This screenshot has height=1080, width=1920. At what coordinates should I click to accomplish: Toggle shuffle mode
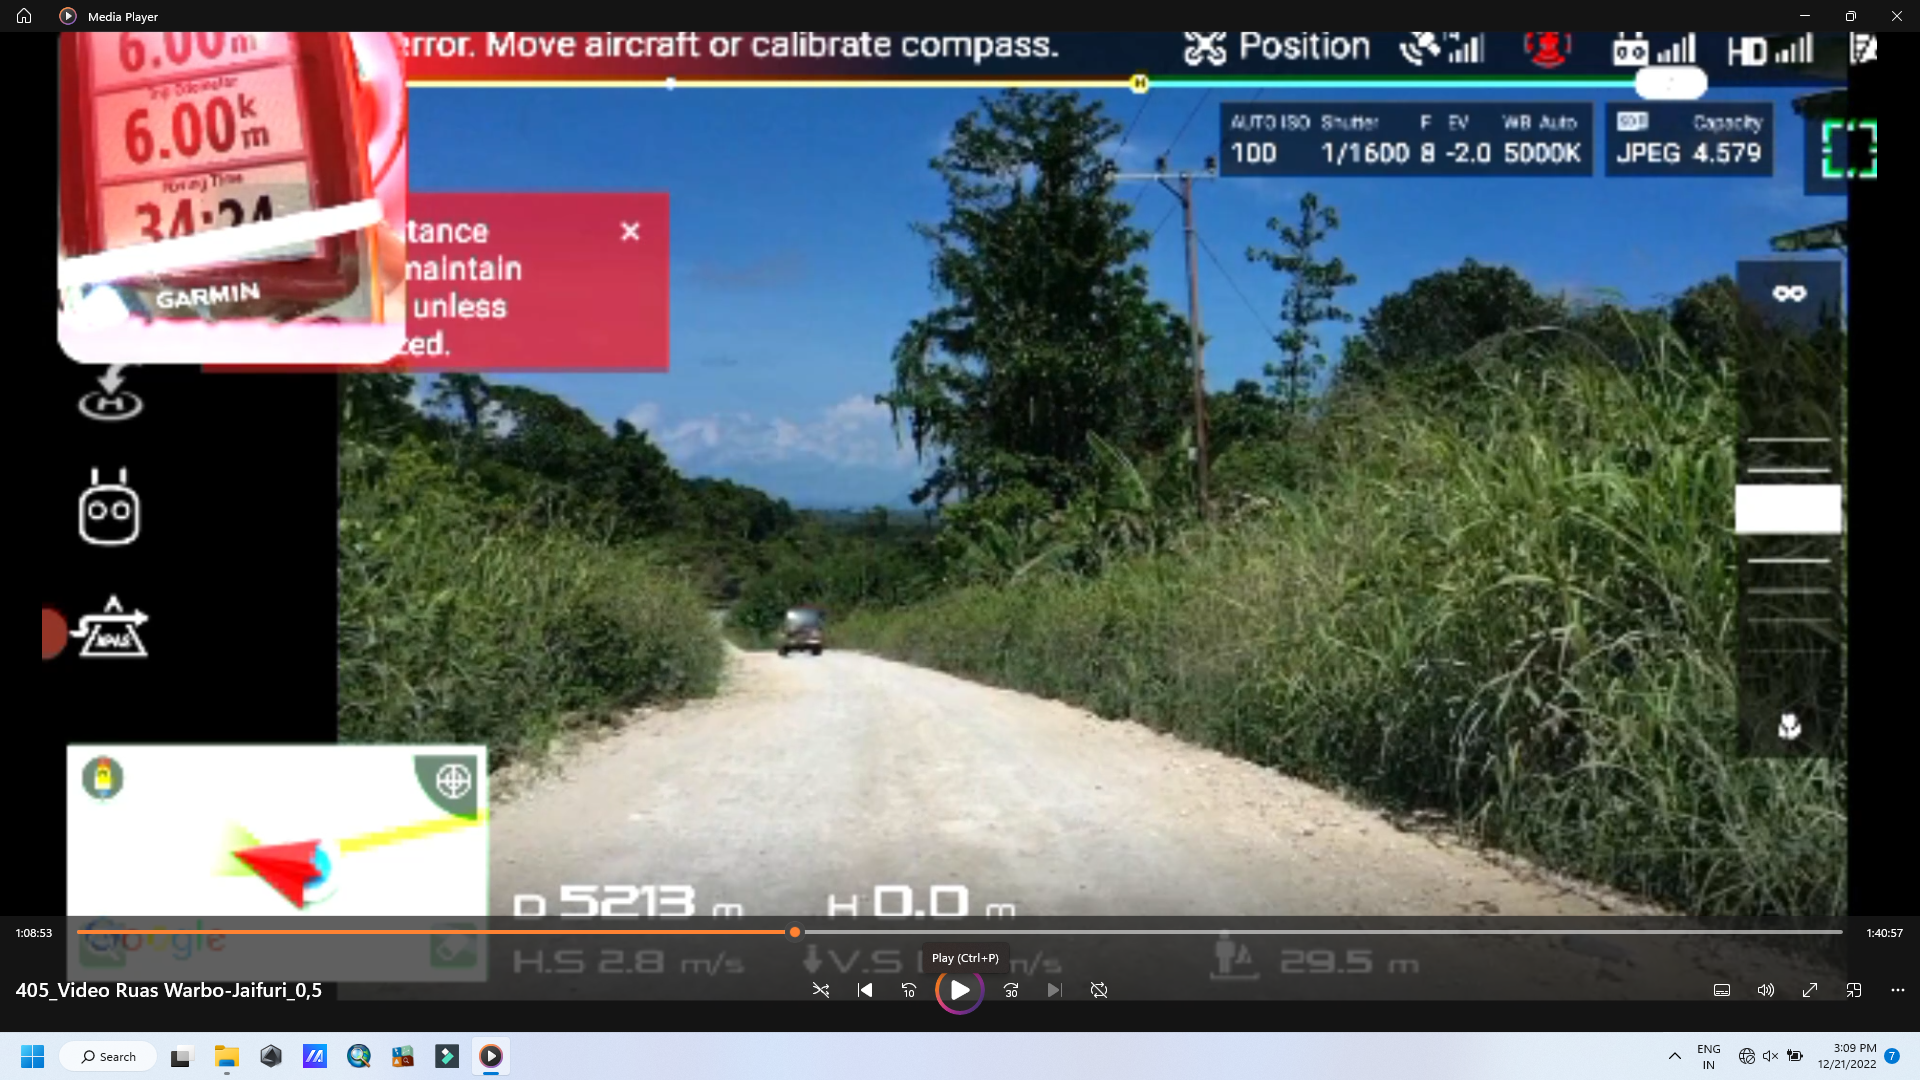(x=820, y=990)
